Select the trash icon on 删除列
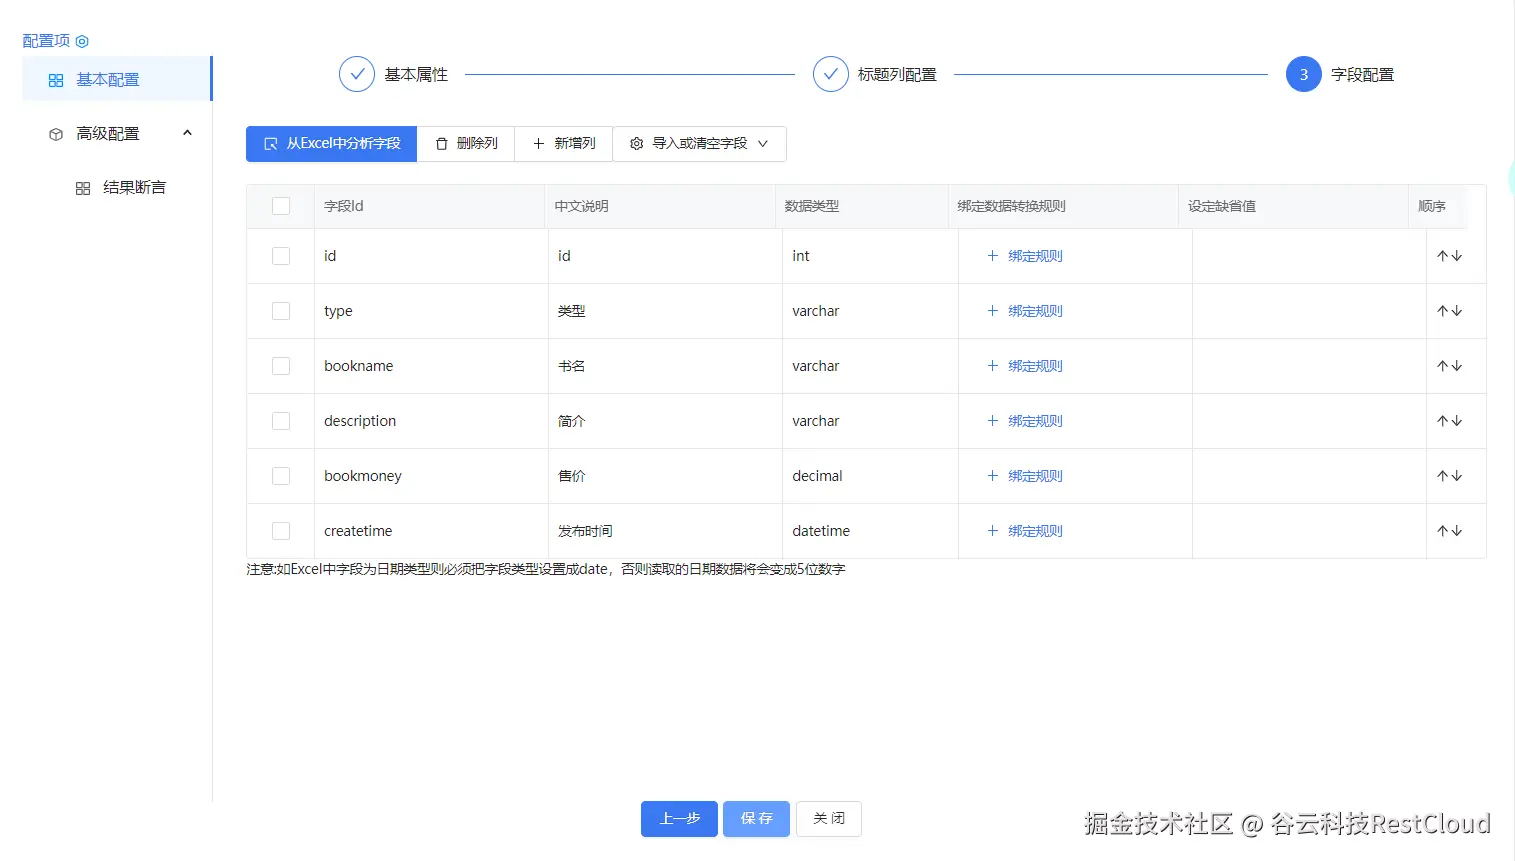This screenshot has width=1515, height=861. pyautogui.click(x=440, y=143)
